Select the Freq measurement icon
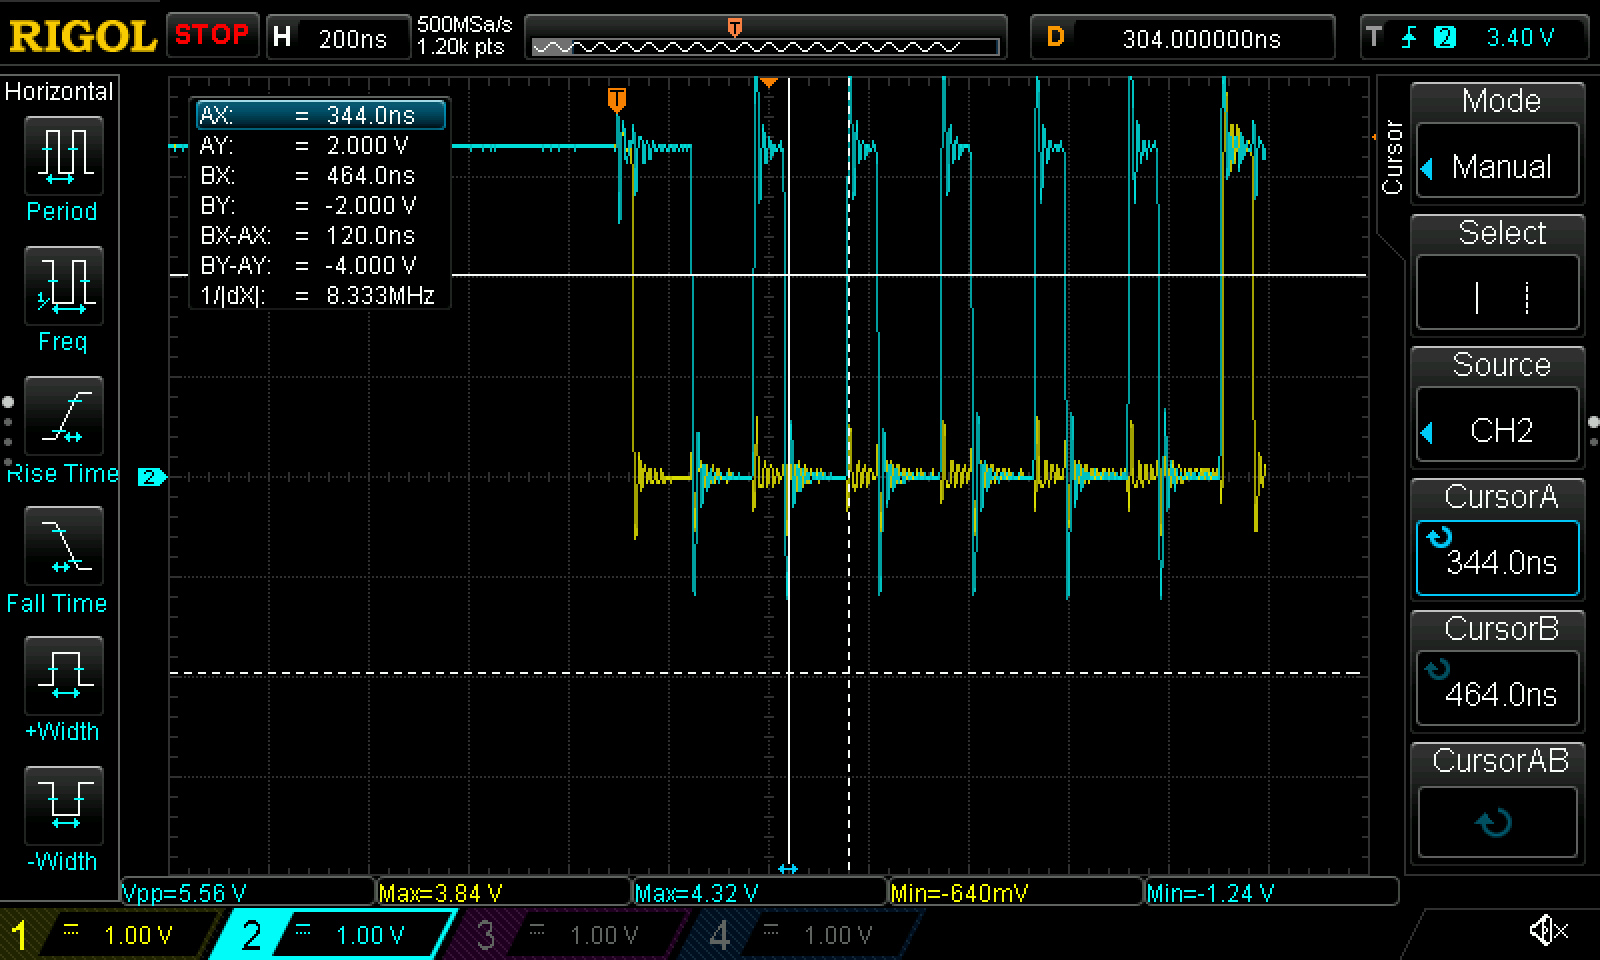This screenshot has width=1600, height=960. pyautogui.click(x=62, y=286)
